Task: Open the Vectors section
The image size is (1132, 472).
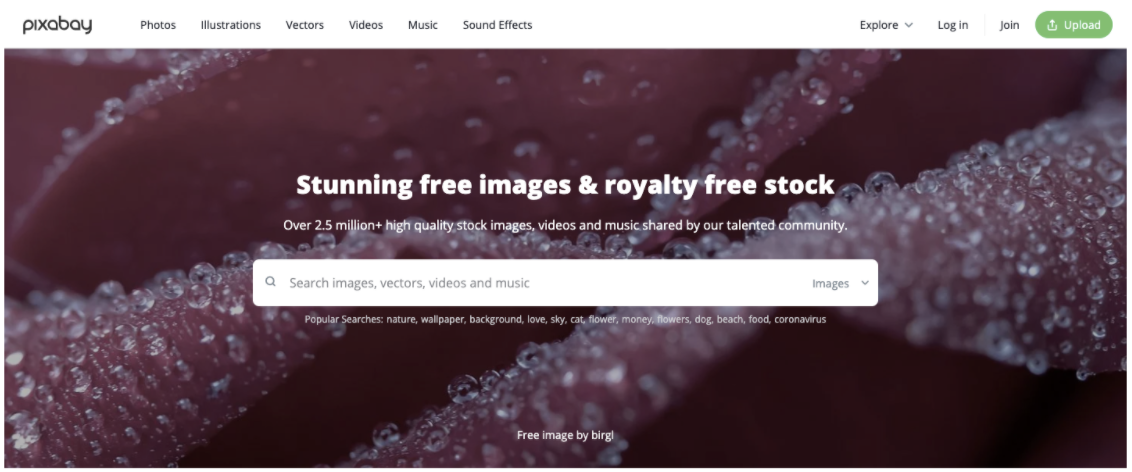Action: point(305,25)
